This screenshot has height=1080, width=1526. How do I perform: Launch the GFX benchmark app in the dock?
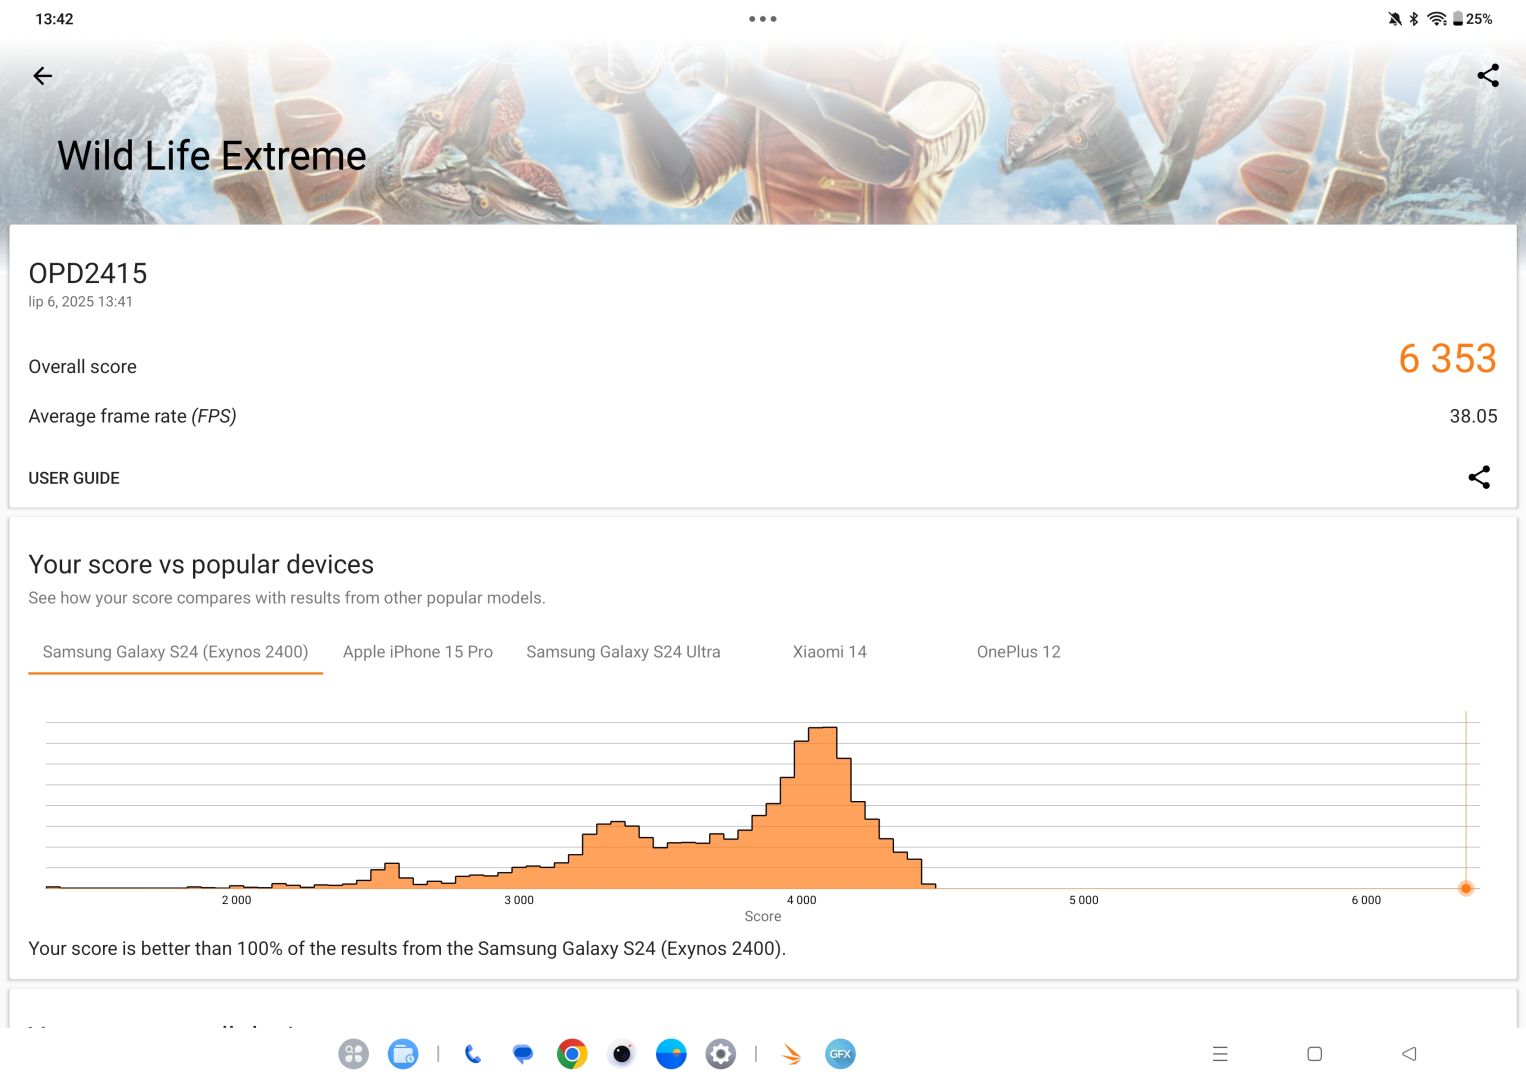click(x=840, y=1054)
